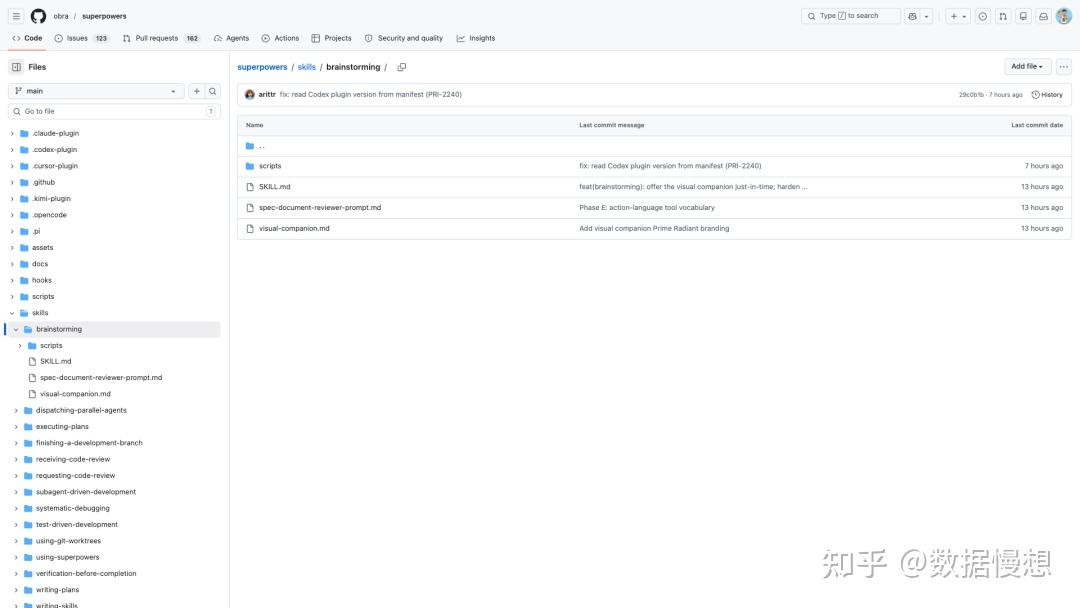Open the Pull requests tab
Viewport: 1080px width, 608px height.
coord(161,38)
